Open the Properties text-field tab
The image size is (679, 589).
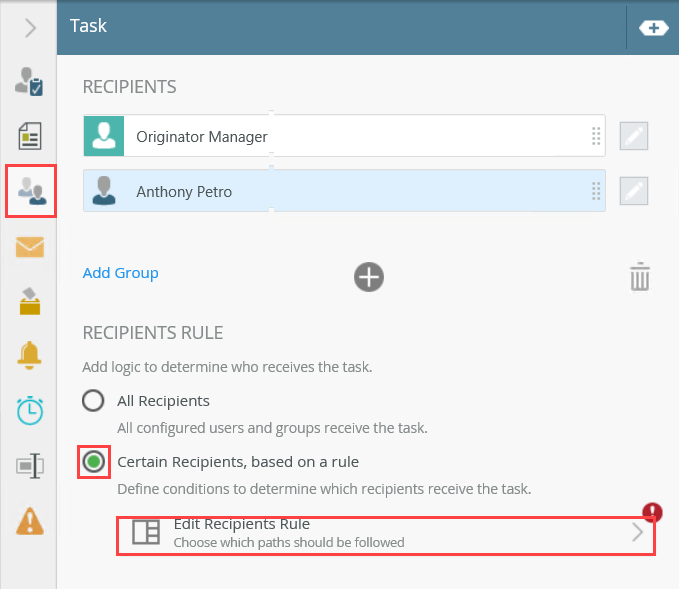(30, 465)
